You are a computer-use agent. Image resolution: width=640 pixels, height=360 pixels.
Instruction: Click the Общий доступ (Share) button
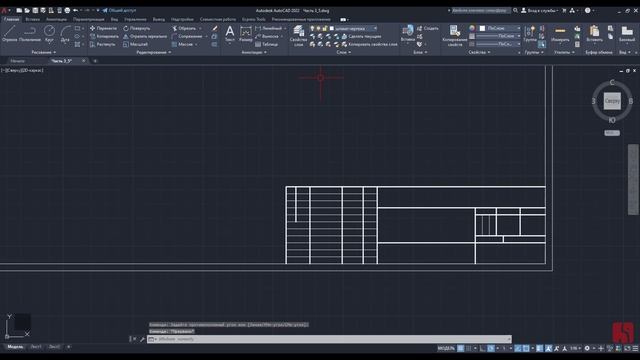(x=119, y=11)
